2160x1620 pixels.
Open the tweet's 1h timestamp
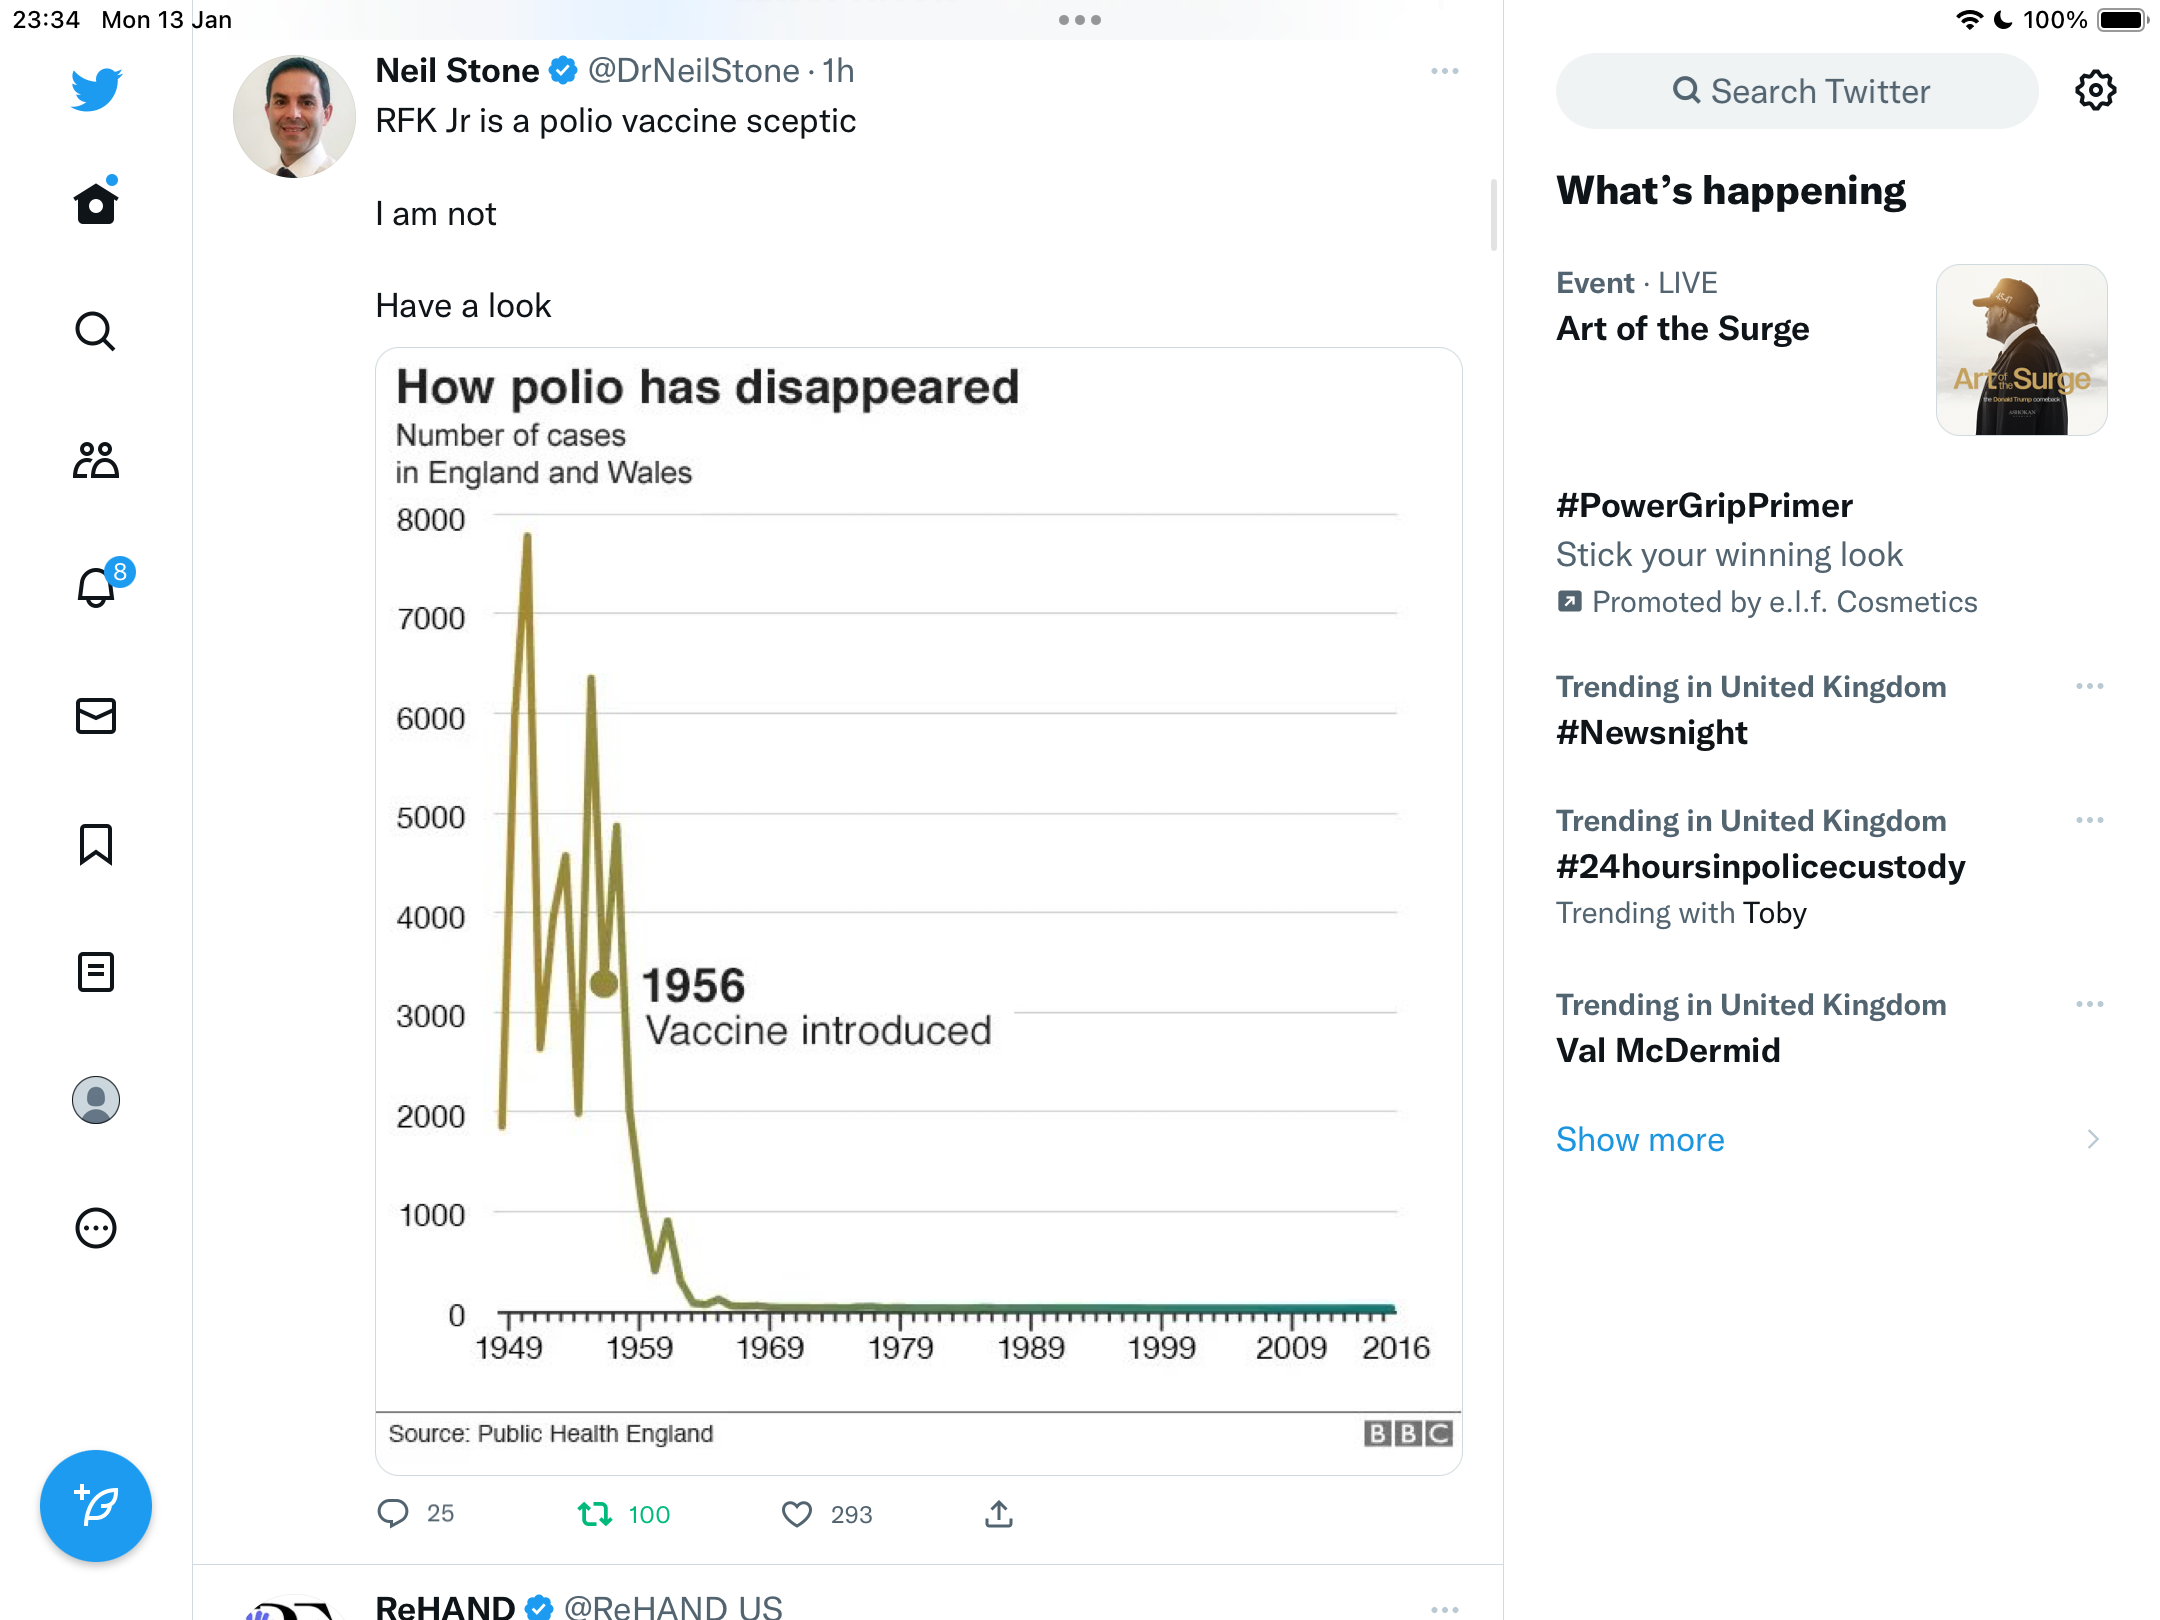coord(838,70)
